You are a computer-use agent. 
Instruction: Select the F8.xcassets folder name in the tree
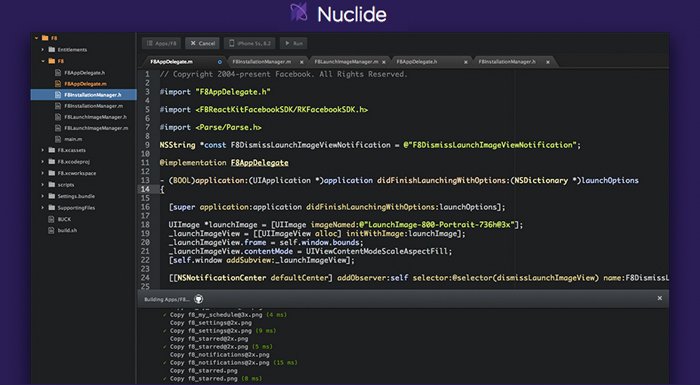click(x=71, y=150)
